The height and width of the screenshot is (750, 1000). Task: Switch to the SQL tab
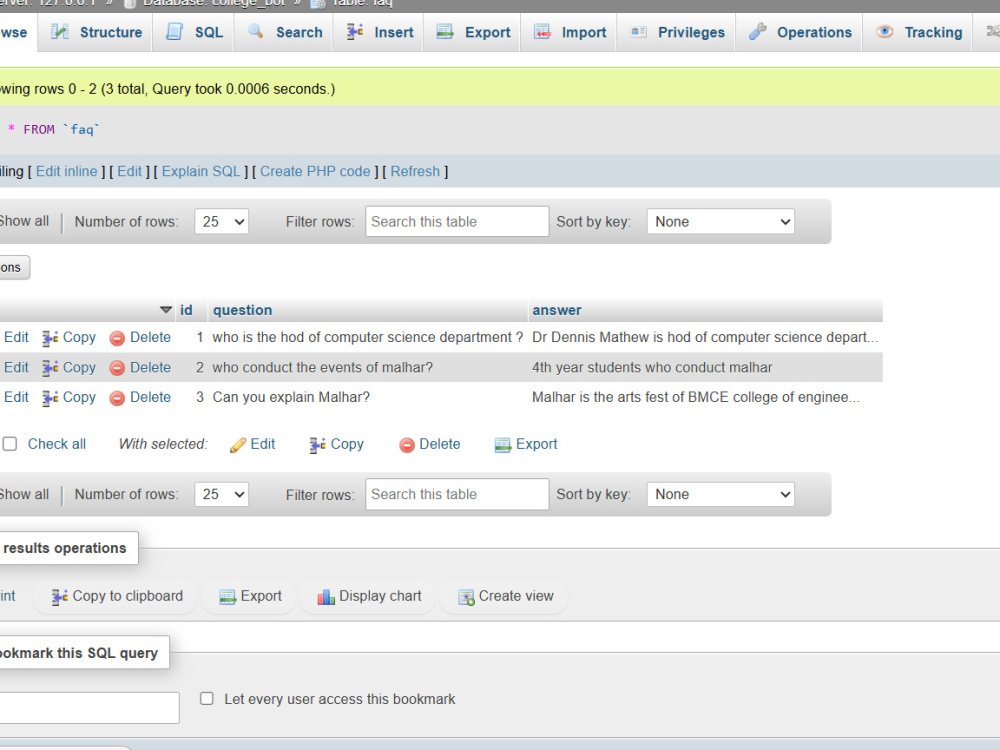point(195,32)
